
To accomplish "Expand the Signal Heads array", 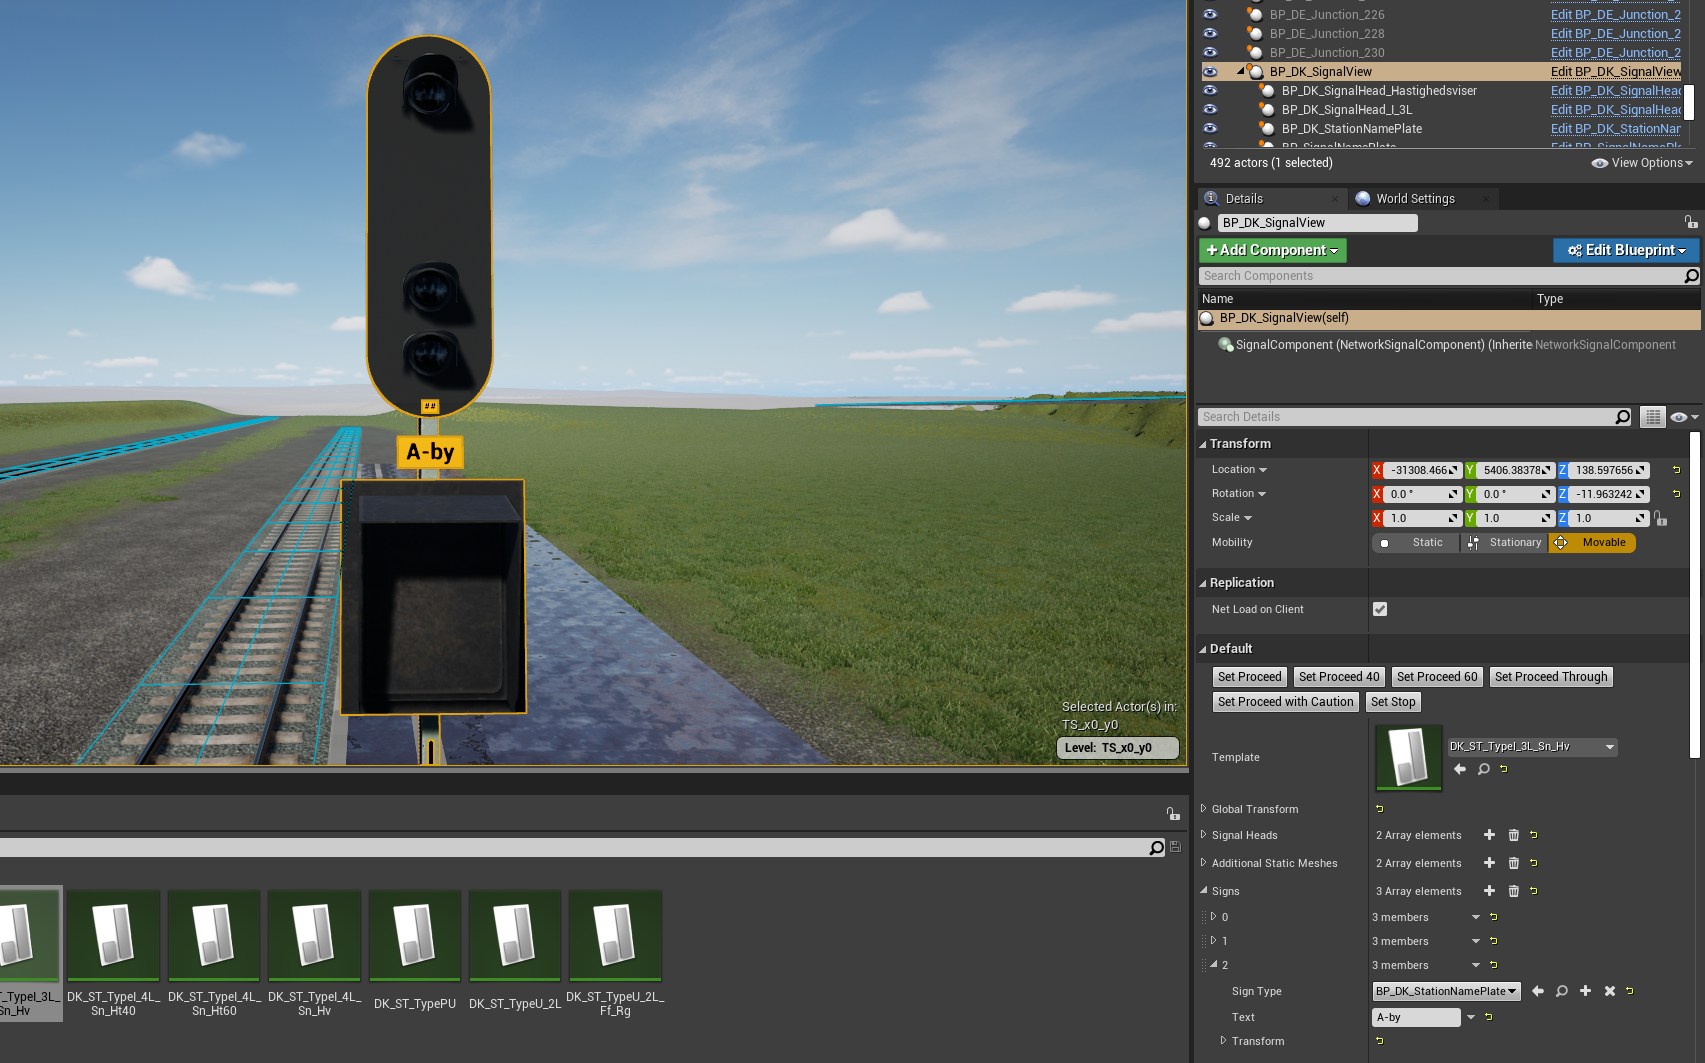I will (x=1203, y=835).
